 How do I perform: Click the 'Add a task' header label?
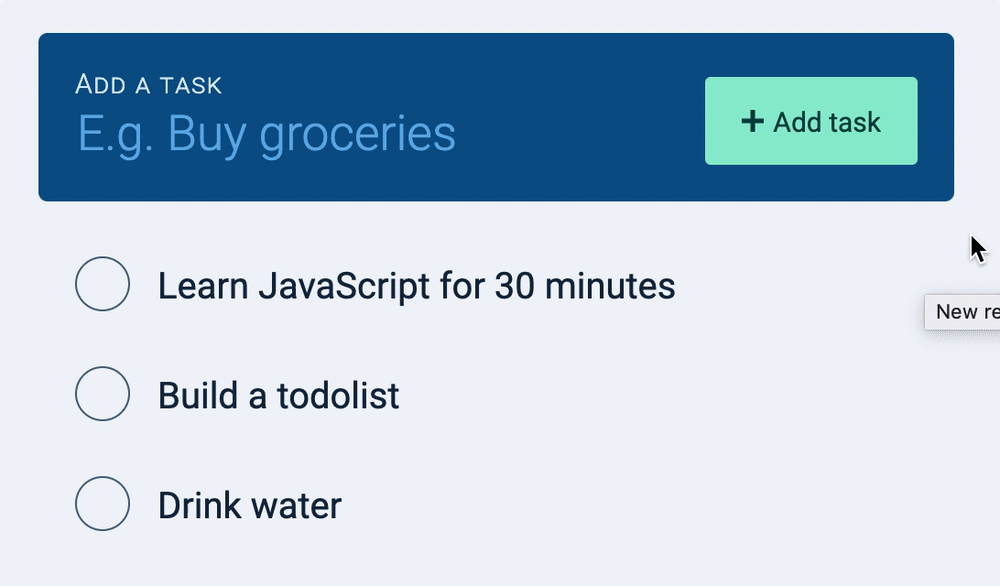(x=147, y=85)
